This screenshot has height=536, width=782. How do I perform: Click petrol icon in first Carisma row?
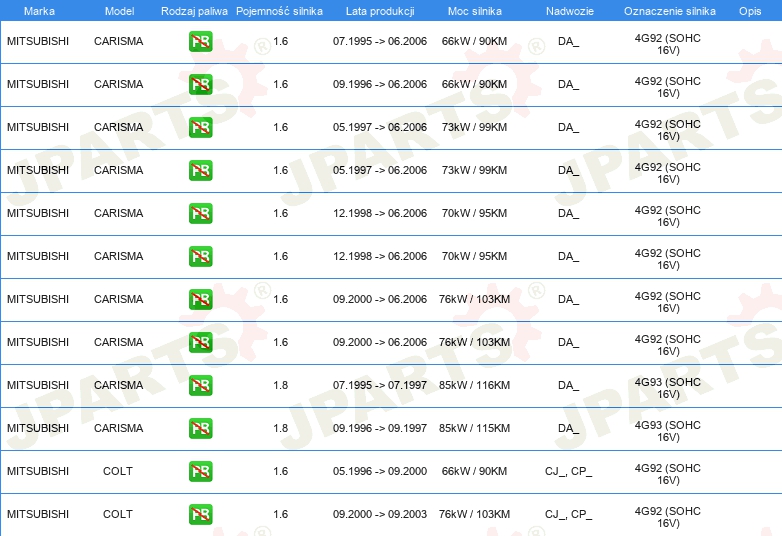pyautogui.click(x=200, y=41)
